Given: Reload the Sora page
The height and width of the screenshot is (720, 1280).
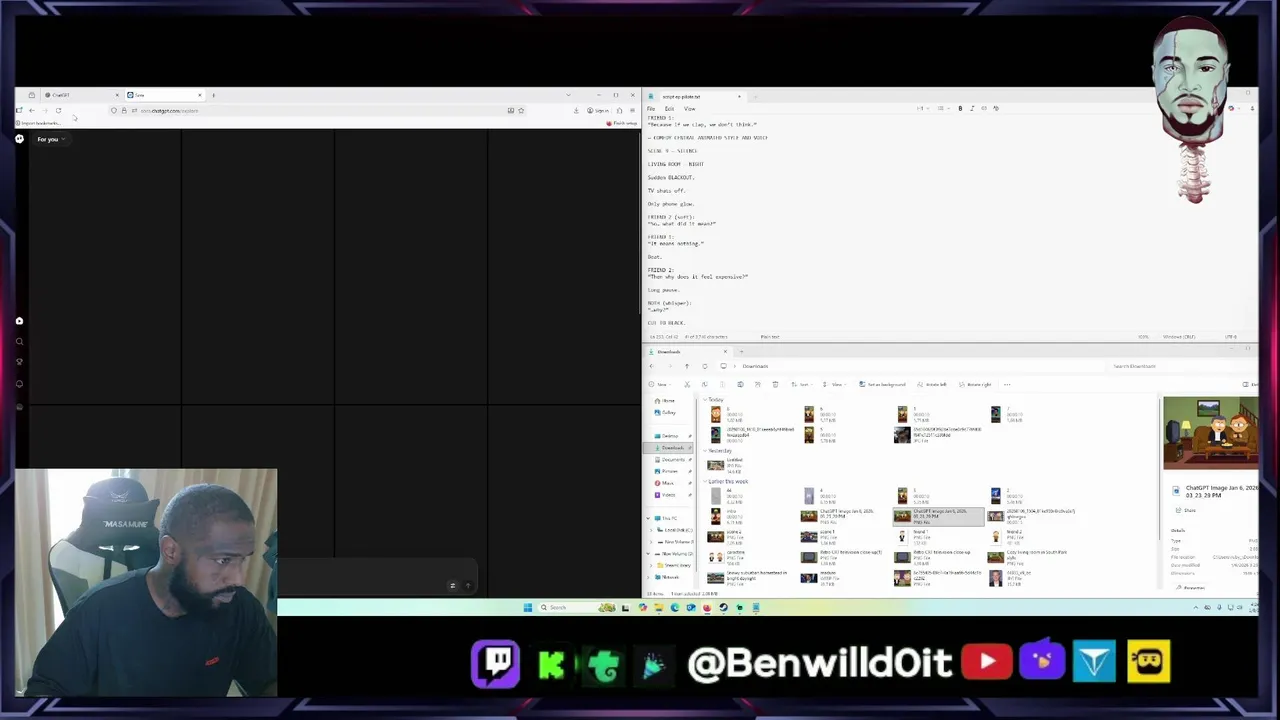Looking at the screenshot, I should pyautogui.click(x=58, y=110).
